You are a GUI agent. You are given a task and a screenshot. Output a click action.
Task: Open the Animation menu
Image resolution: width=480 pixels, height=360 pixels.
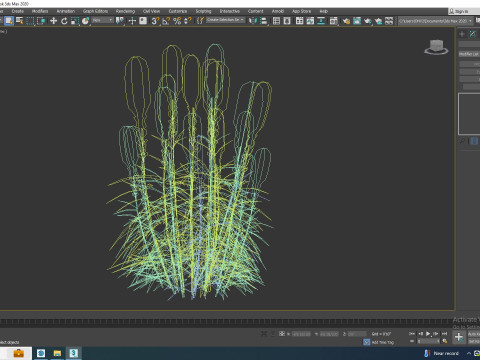(x=66, y=11)
